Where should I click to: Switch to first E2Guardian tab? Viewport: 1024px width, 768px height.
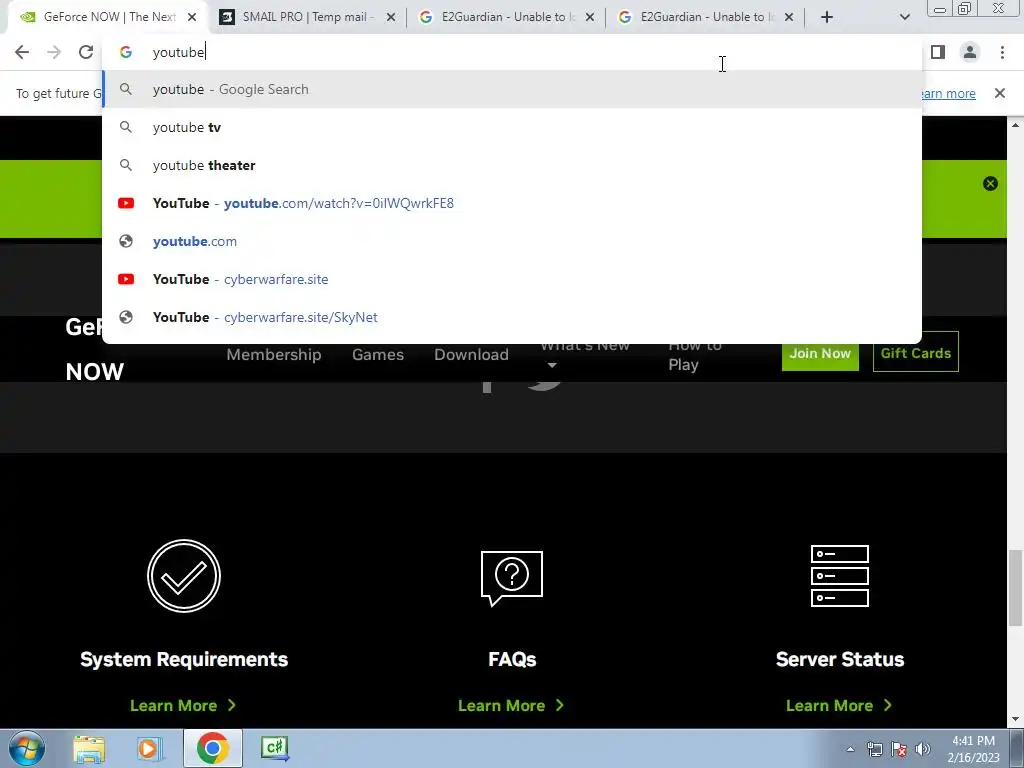point(506,17)
